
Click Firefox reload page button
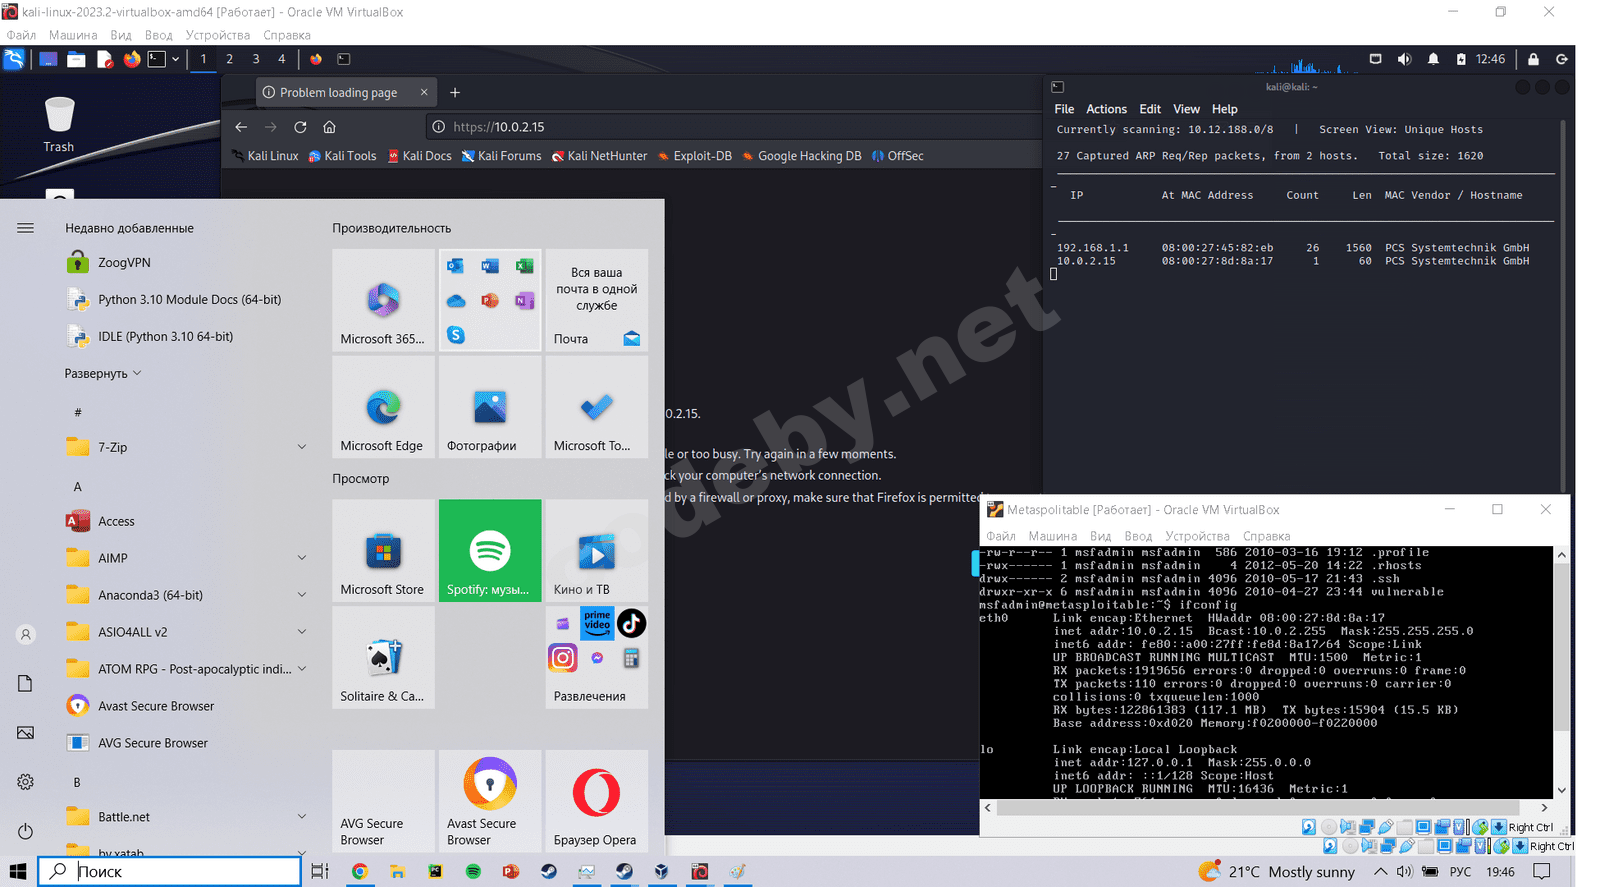pyautogui.click(x=300, y=127)
